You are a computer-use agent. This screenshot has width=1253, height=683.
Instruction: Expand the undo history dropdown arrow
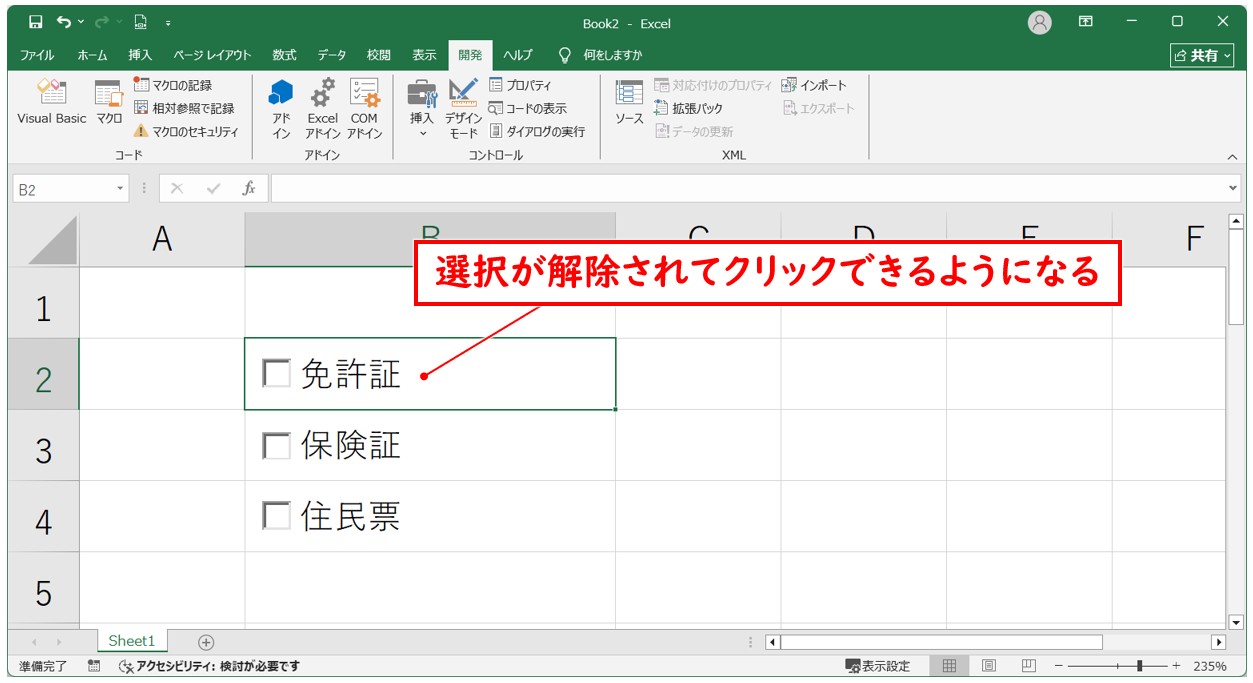[80, 22]
